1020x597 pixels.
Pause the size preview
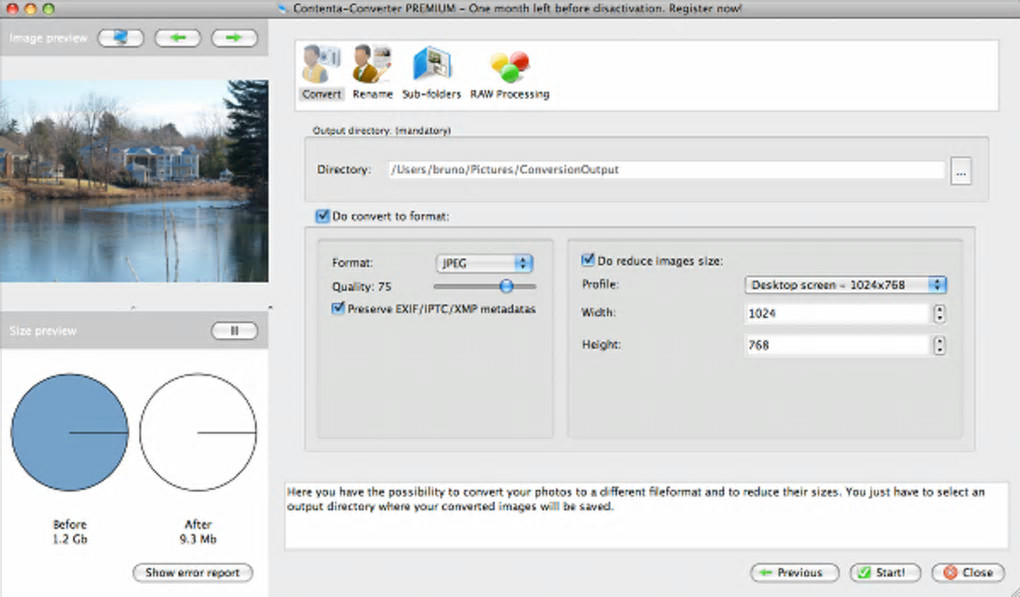234,330
